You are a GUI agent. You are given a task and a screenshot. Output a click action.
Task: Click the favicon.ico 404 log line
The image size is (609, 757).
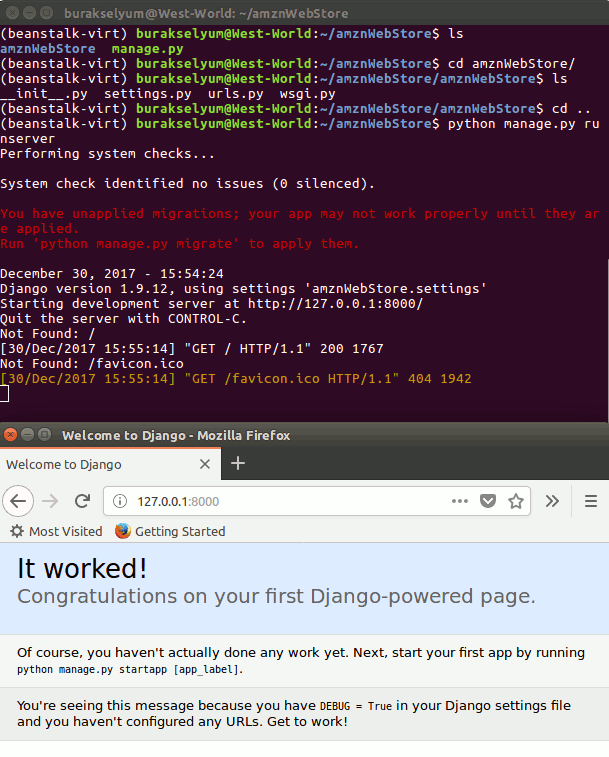(x=236, y=378)
